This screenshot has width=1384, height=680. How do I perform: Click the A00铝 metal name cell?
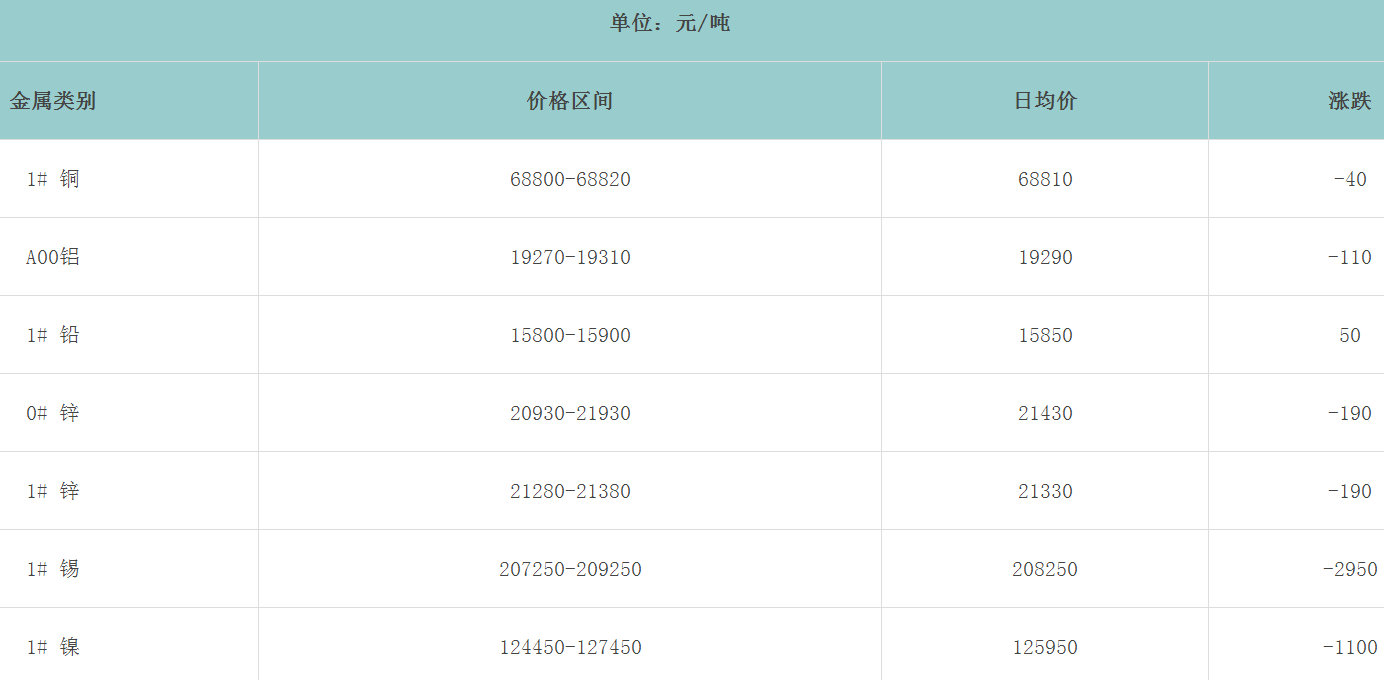click(x=53, y=258)
